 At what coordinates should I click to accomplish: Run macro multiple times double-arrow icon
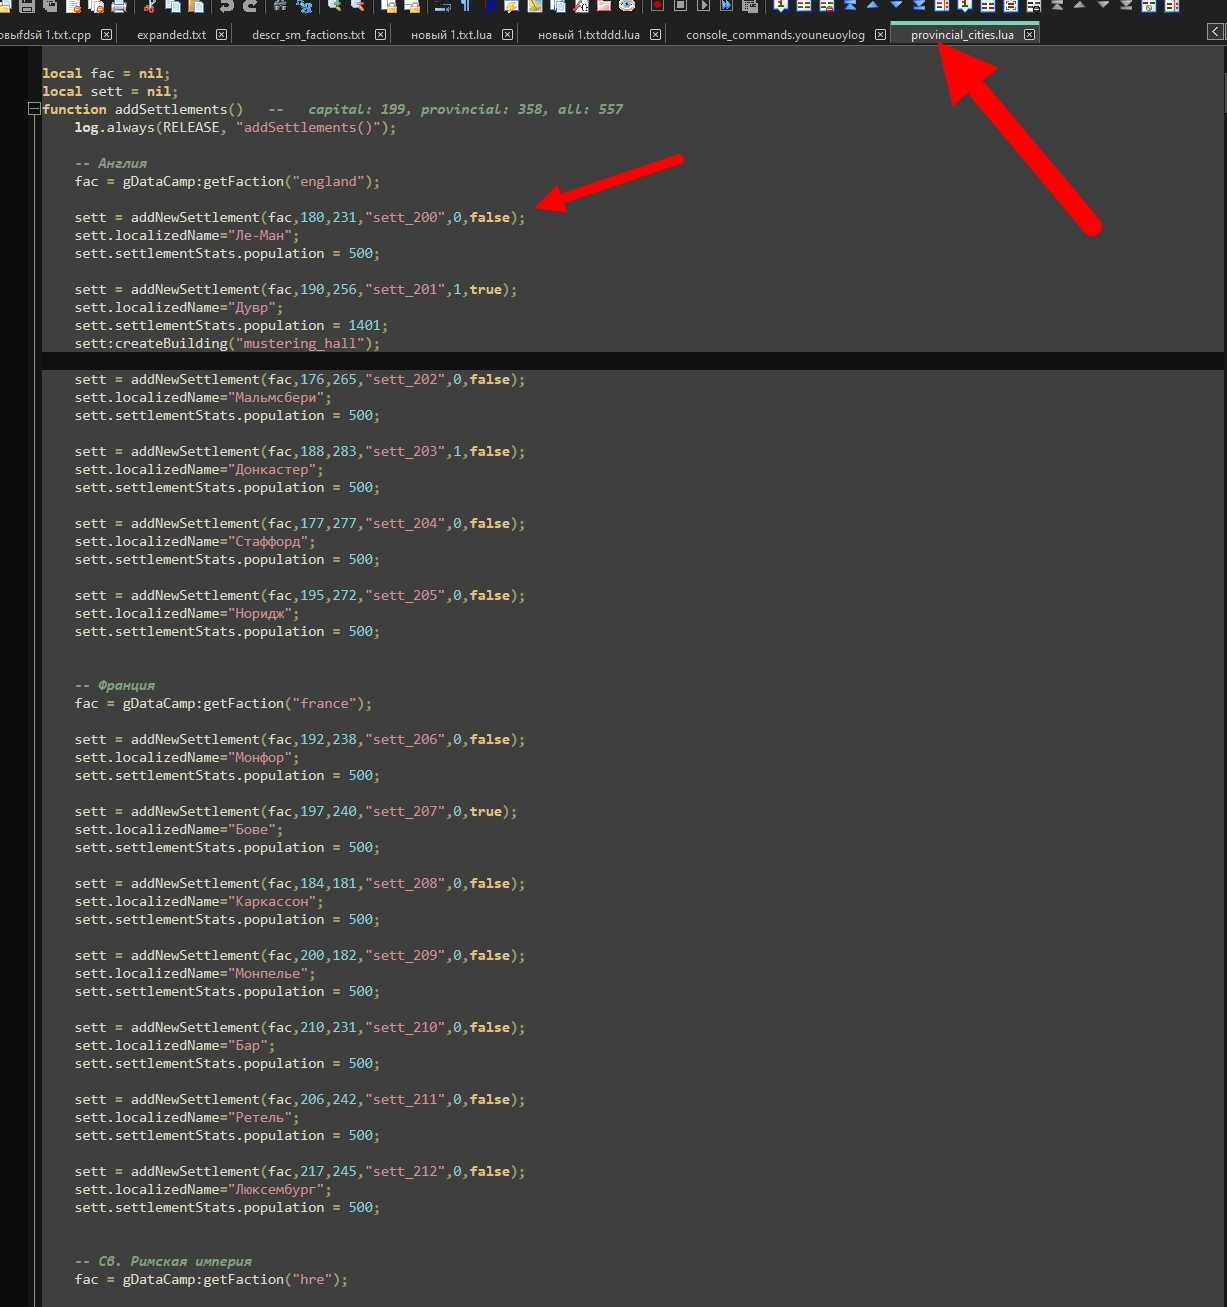726,5
